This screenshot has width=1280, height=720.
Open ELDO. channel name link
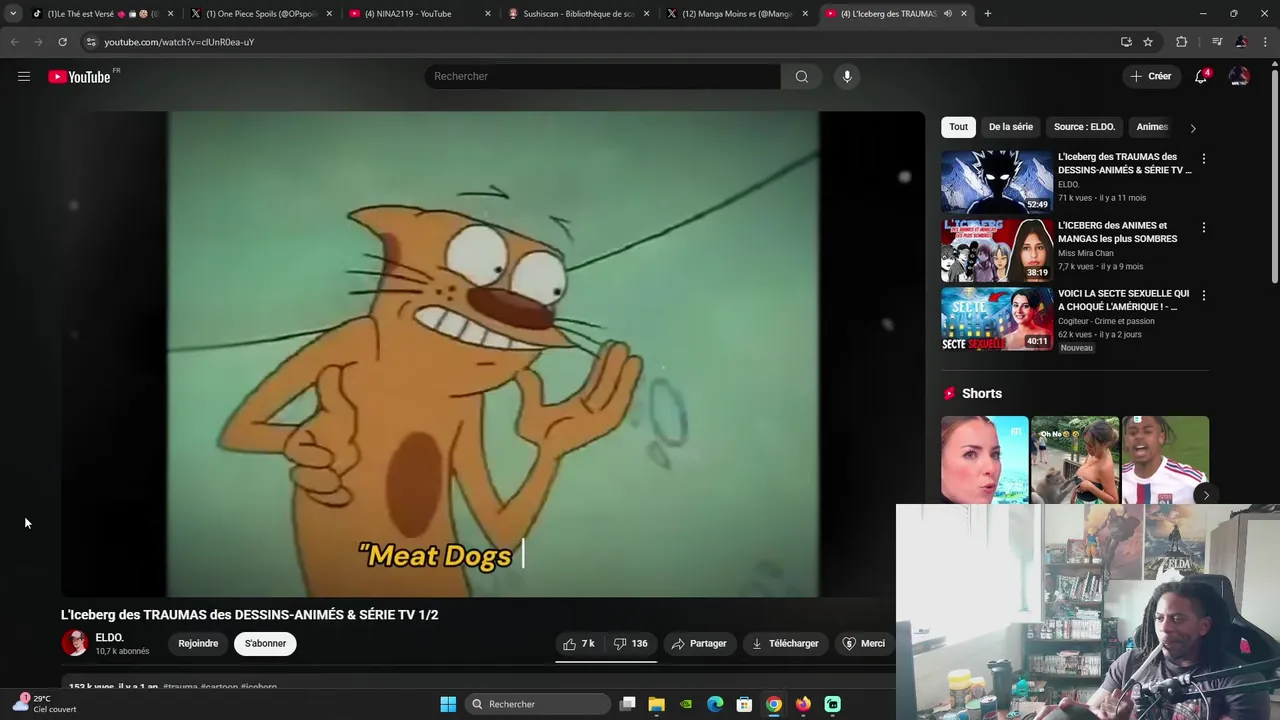[x=110, y=637]
